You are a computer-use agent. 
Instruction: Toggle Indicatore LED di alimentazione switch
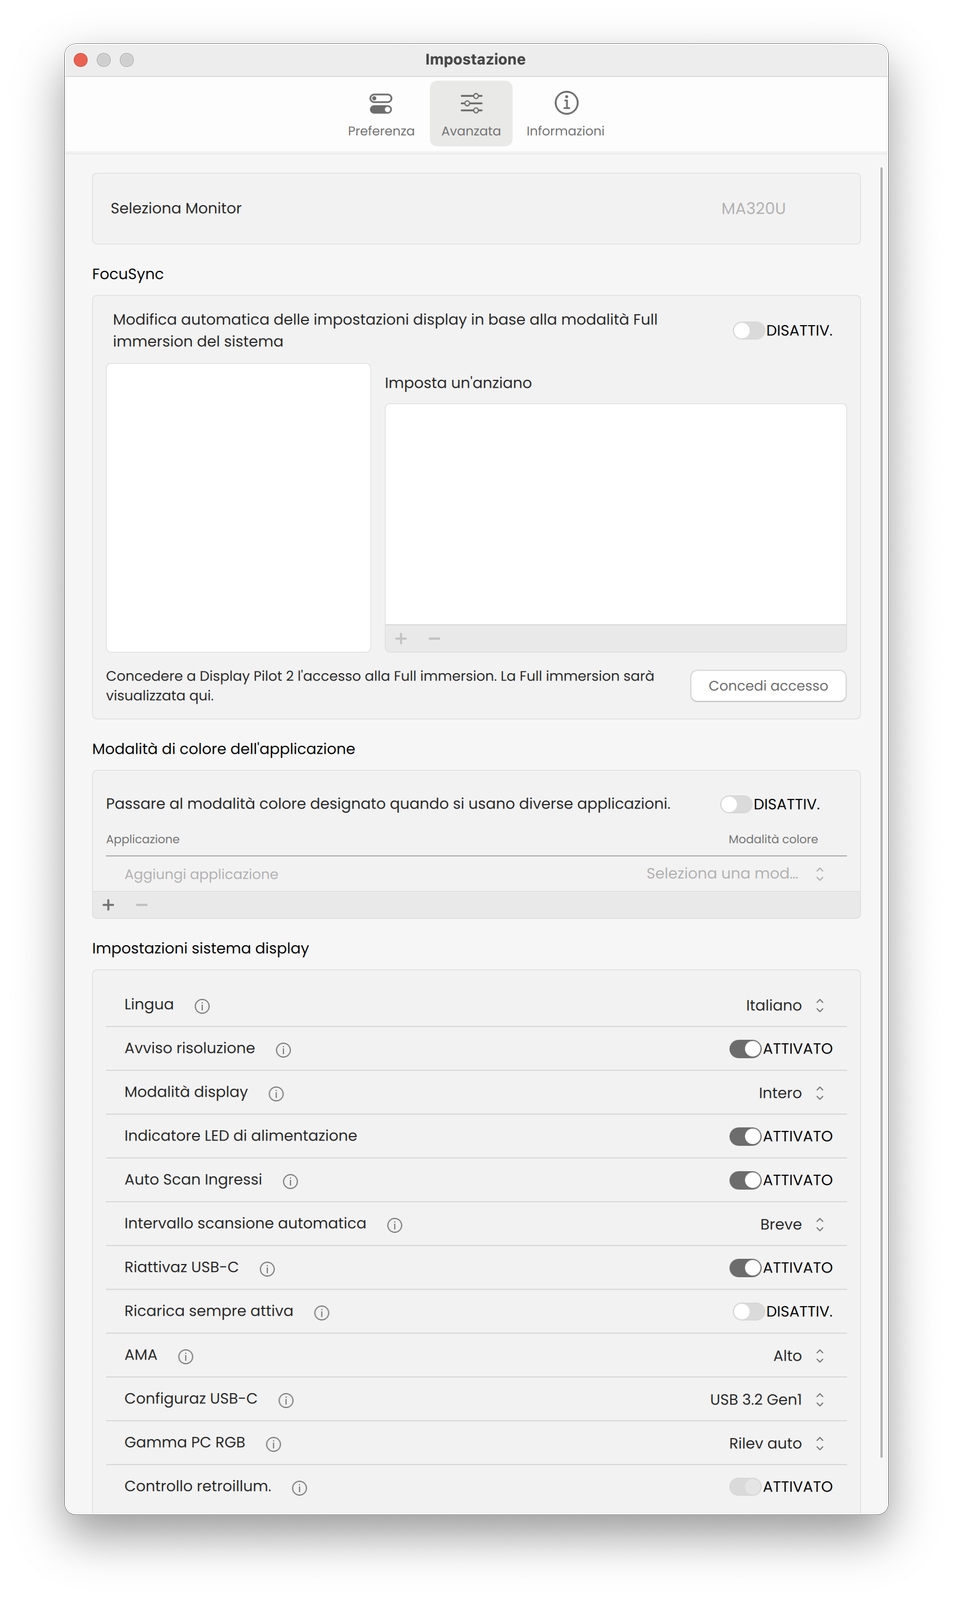coord(745,1136)
